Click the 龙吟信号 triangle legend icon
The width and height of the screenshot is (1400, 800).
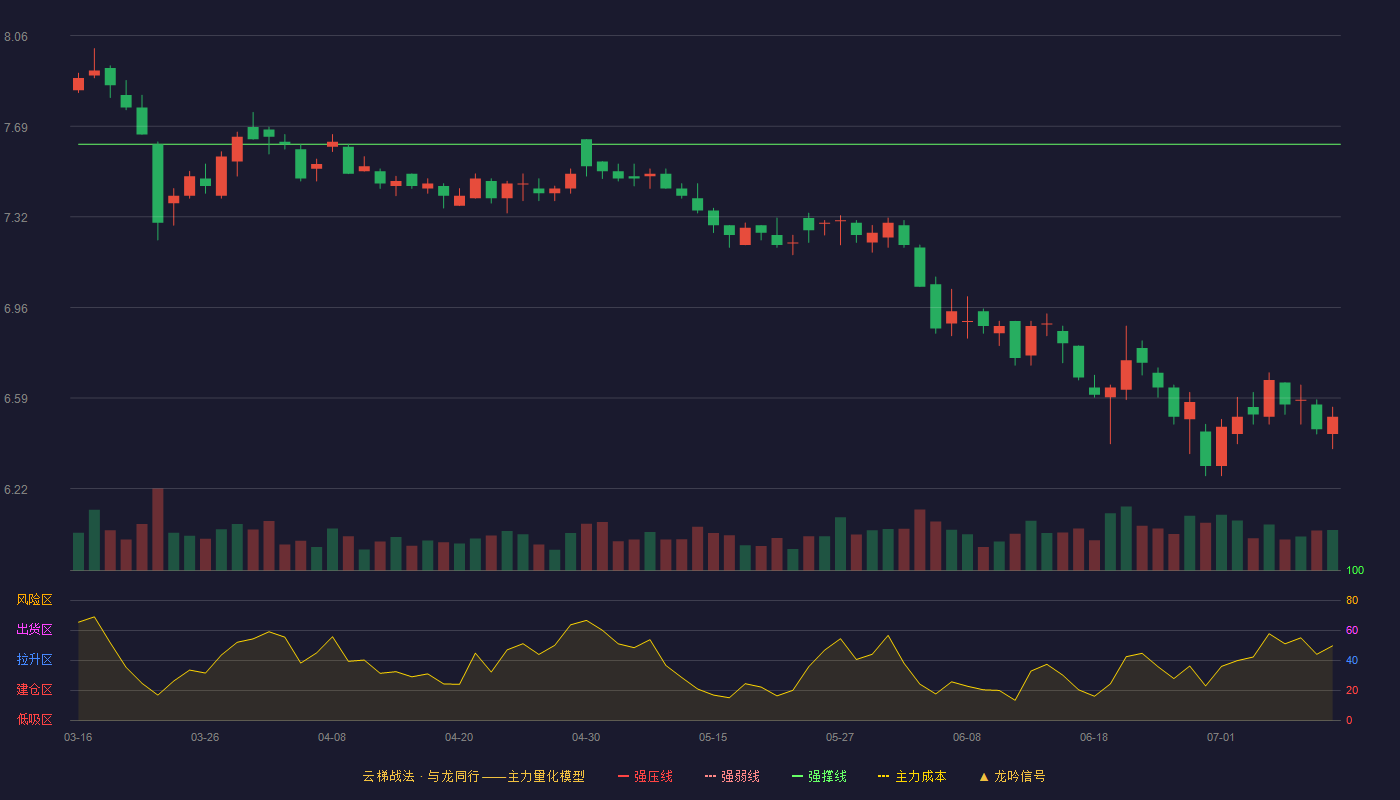pos(984,776)
